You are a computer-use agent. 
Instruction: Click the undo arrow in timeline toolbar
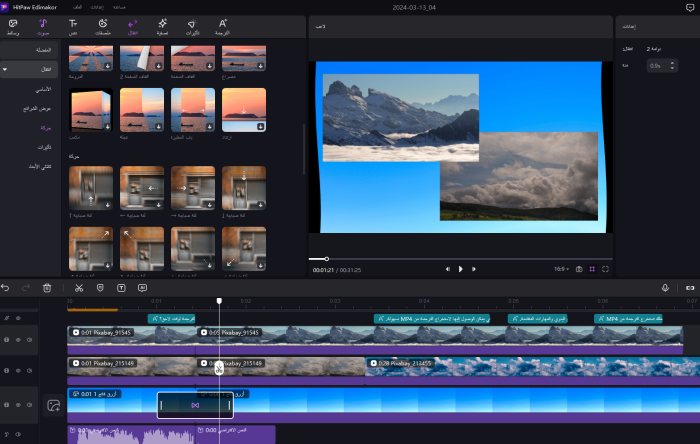click(x=6, y=287)
